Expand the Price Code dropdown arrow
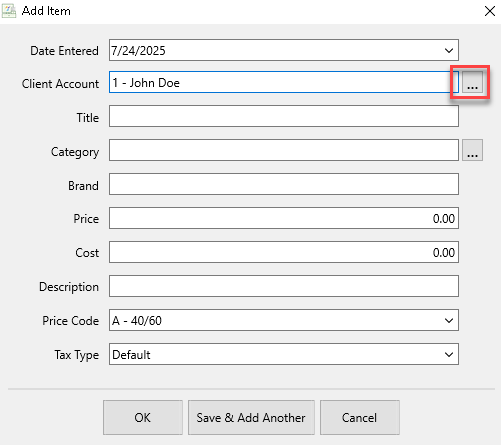Screen dimensions: 501x445 [449, 320]
